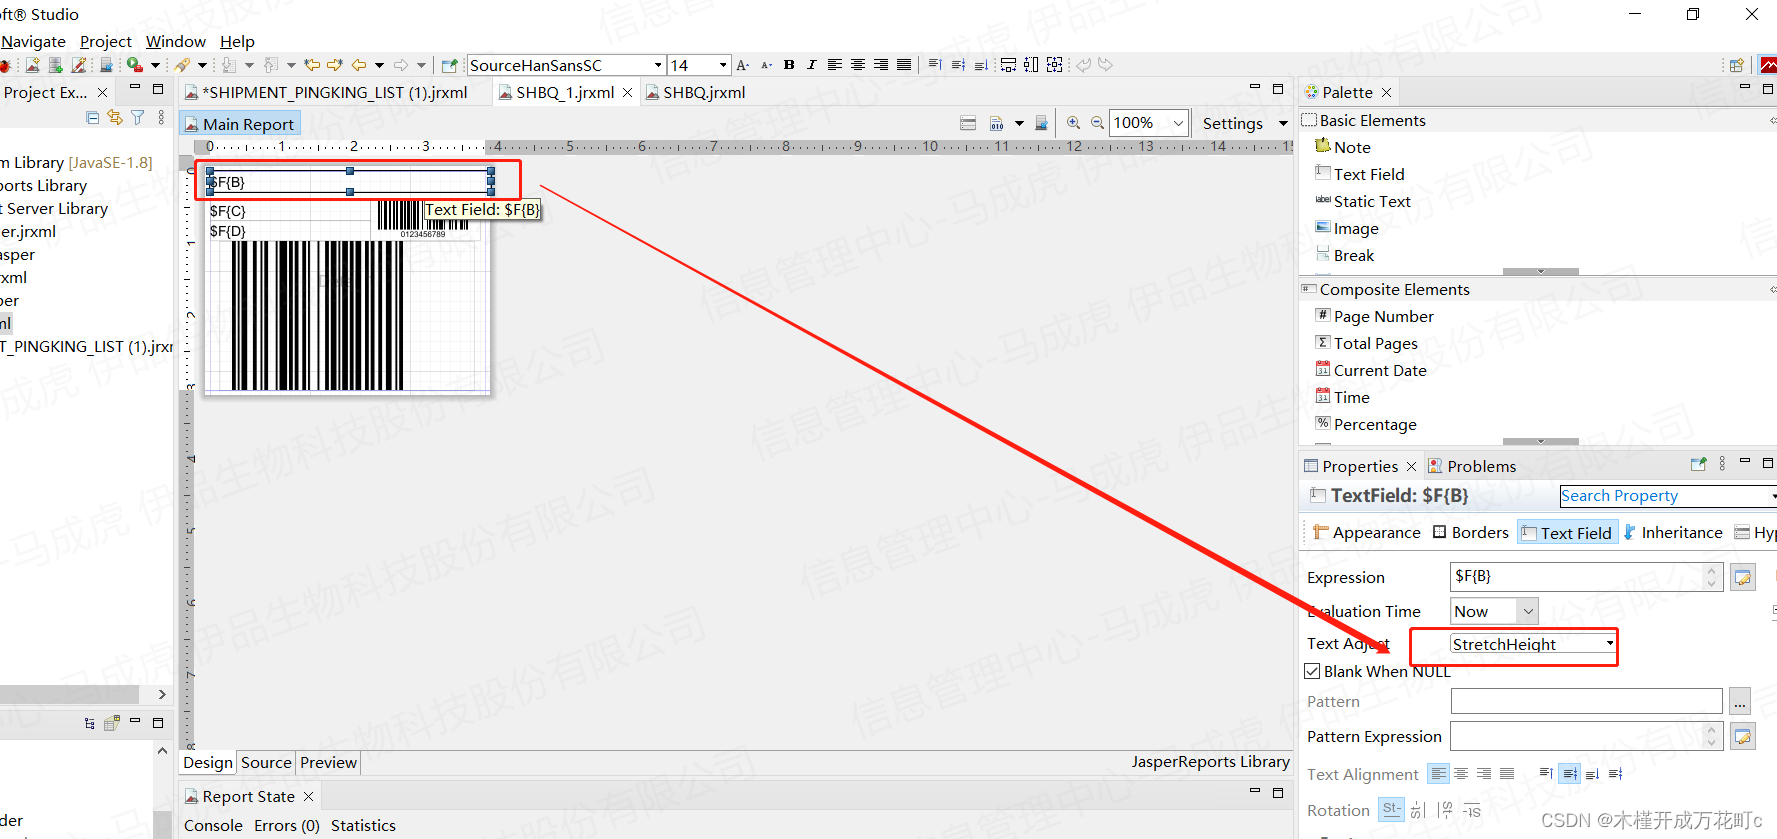Open expression editor beside the Expression field

pyautogui.click(x=1743, y=577)
